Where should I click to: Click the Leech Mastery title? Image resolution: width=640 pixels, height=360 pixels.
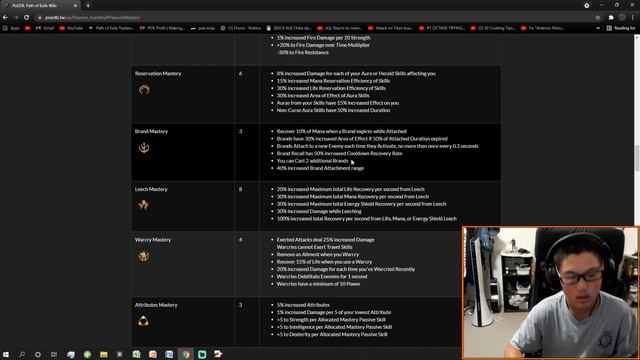click(151, 189)
